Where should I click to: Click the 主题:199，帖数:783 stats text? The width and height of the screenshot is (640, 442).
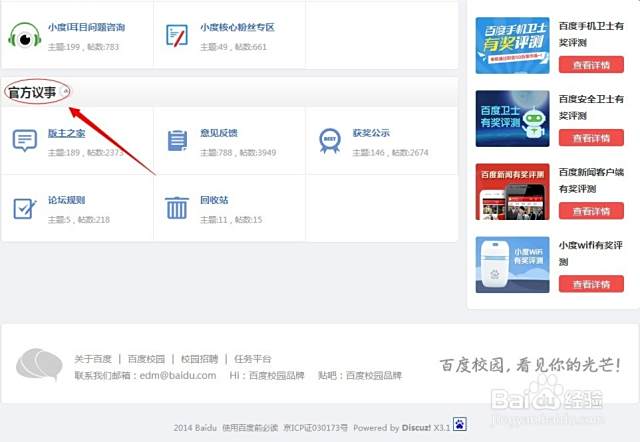tap(83, 47)
